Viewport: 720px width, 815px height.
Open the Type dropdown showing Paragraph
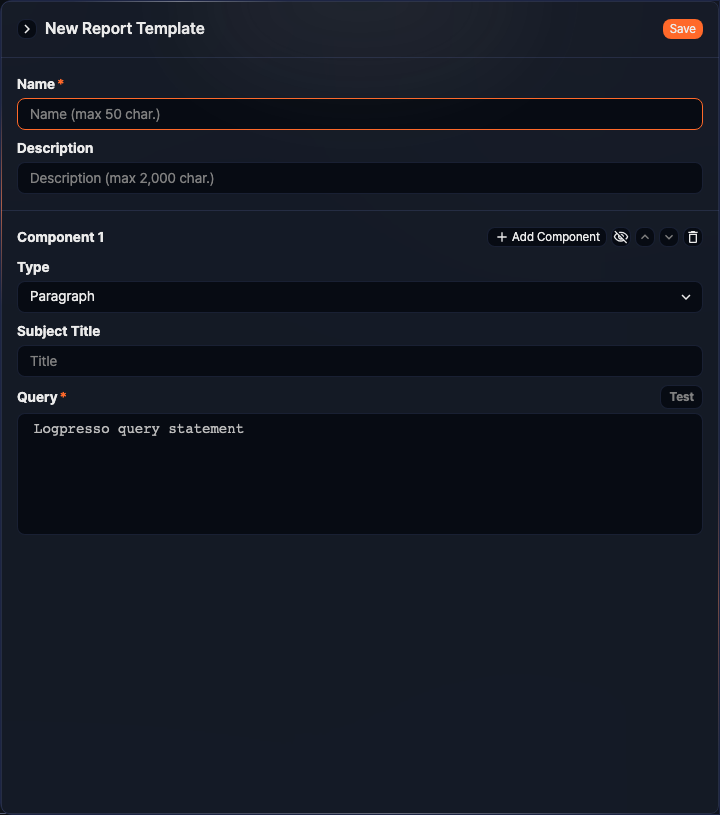360,297
